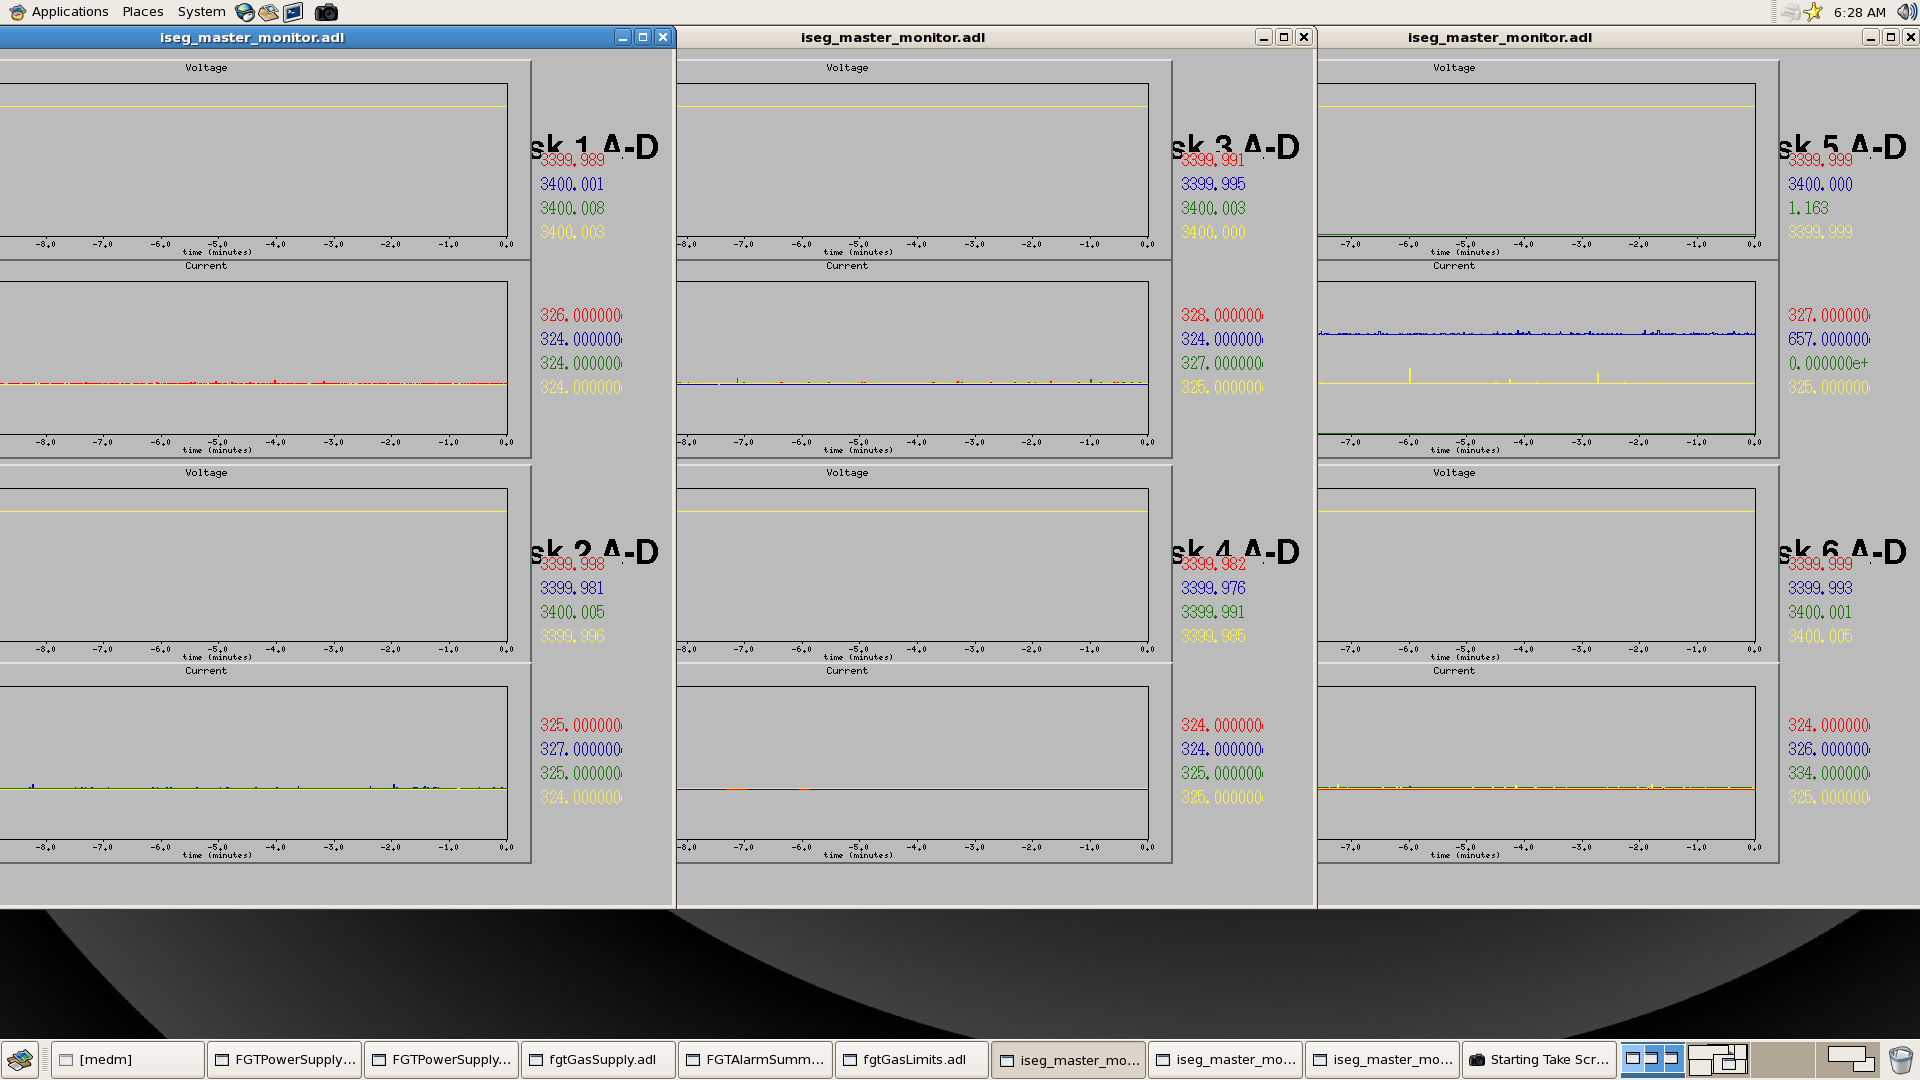Open the volume control speaker icon

pos(1906,12)
